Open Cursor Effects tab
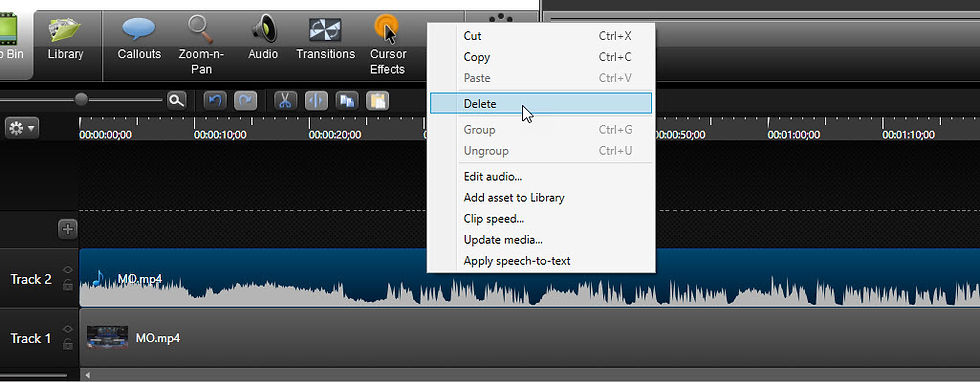Screen dimensions: 980x382 click(x=388, y=45)
